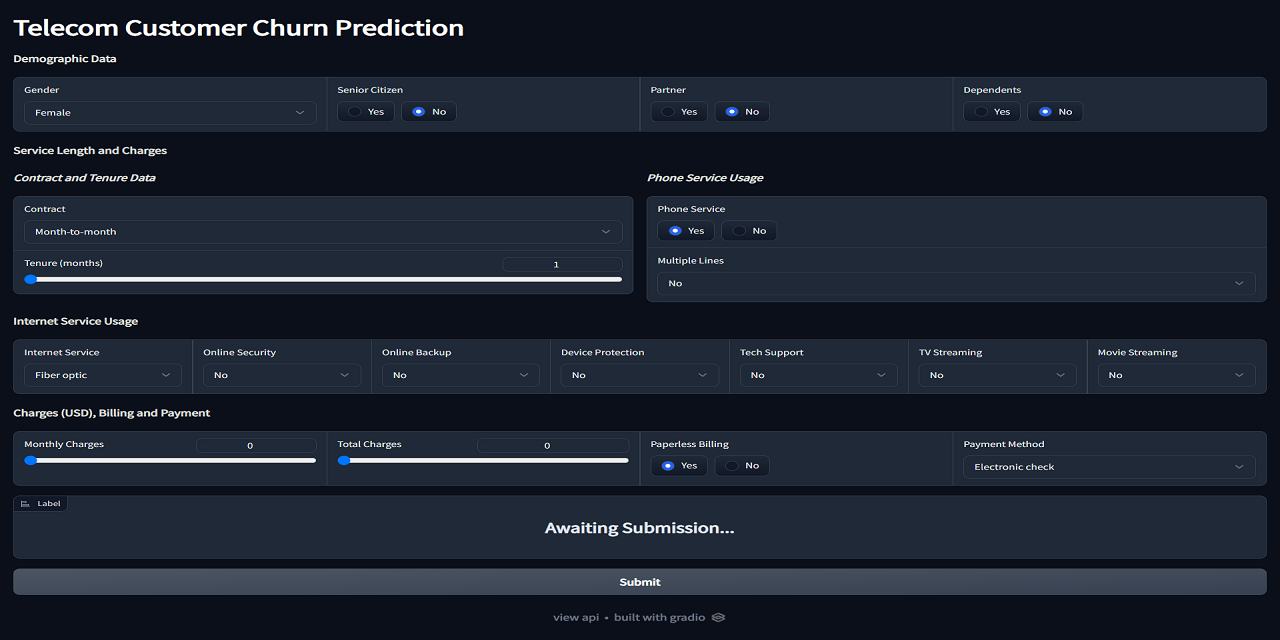Click the built with gradio link
The image size is (1280, 640).
point(662,617)
